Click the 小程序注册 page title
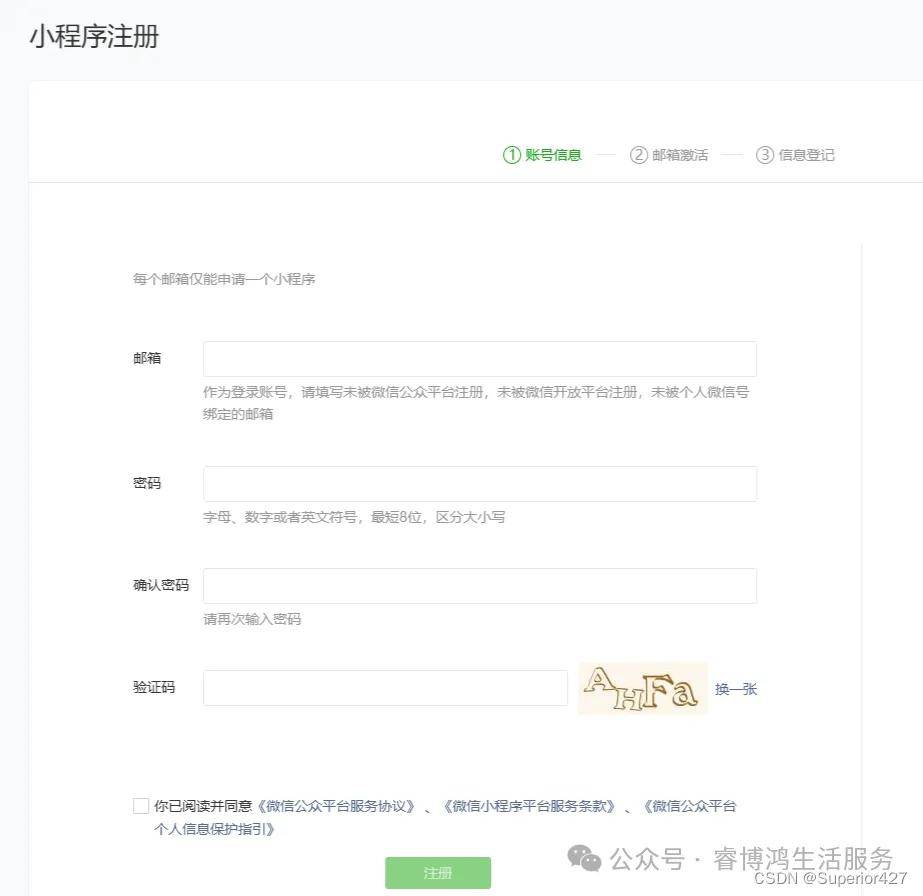This screenshot has width=923, height=896. [94, 36]
